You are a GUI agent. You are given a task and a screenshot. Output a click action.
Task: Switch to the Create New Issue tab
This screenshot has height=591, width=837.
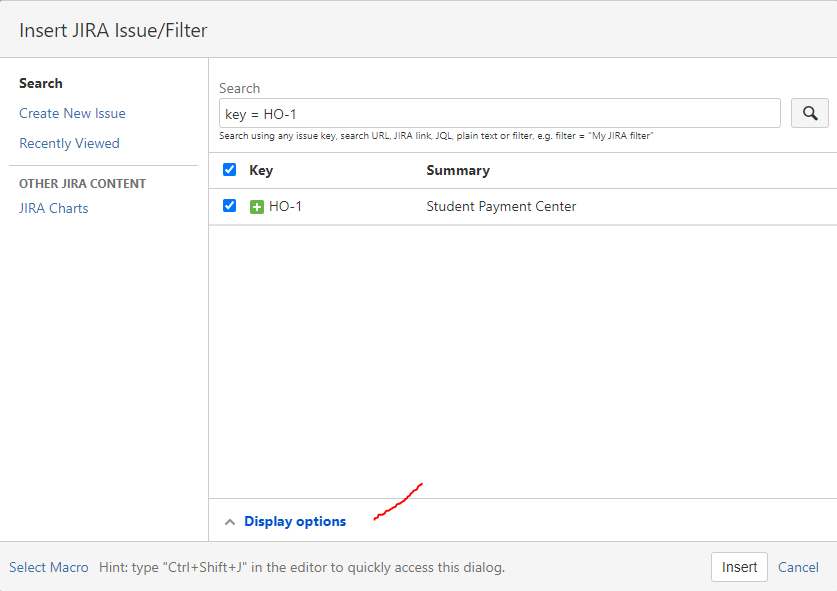click(x=72, y=113)
